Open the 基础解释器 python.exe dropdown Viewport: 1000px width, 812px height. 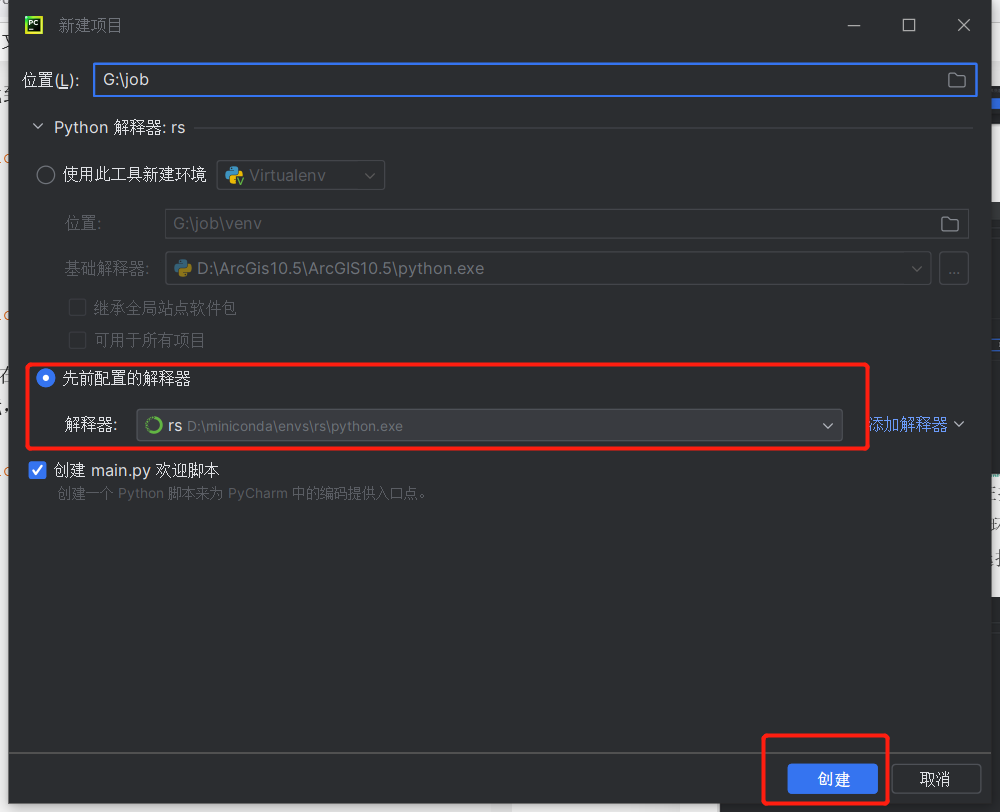tap(548, 269)
